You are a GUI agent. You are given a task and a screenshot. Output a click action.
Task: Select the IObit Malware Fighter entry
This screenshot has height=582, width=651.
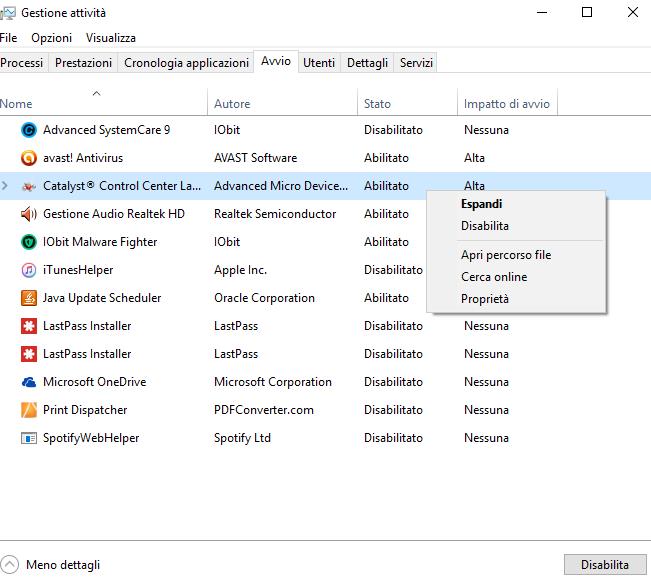click(100, 242)
